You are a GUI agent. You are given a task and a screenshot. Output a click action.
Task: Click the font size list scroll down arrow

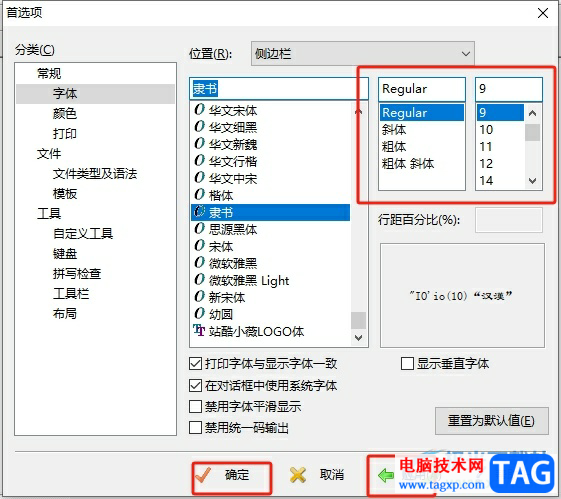tap(532, 181)
